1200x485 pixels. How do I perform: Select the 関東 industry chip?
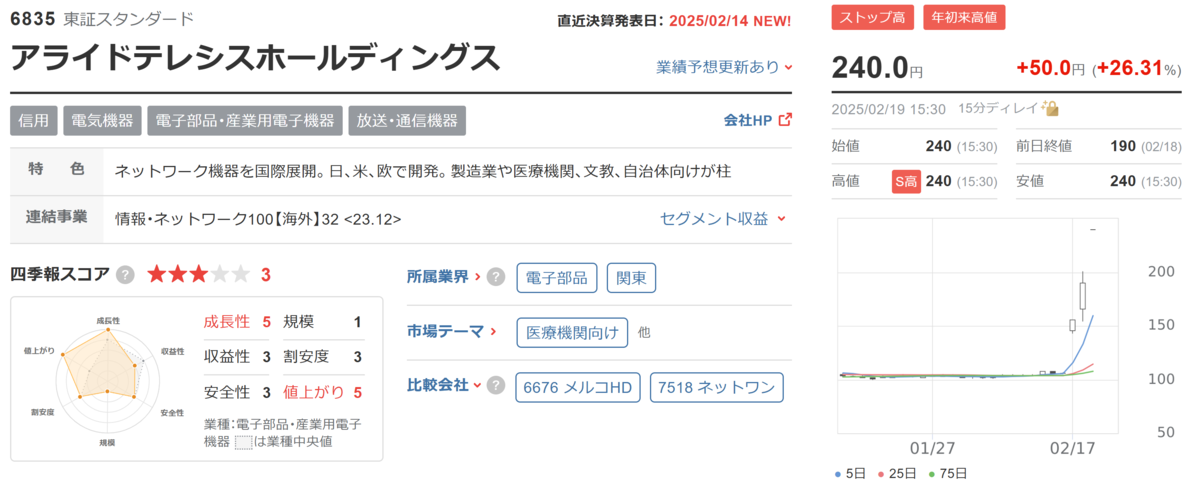632,278
